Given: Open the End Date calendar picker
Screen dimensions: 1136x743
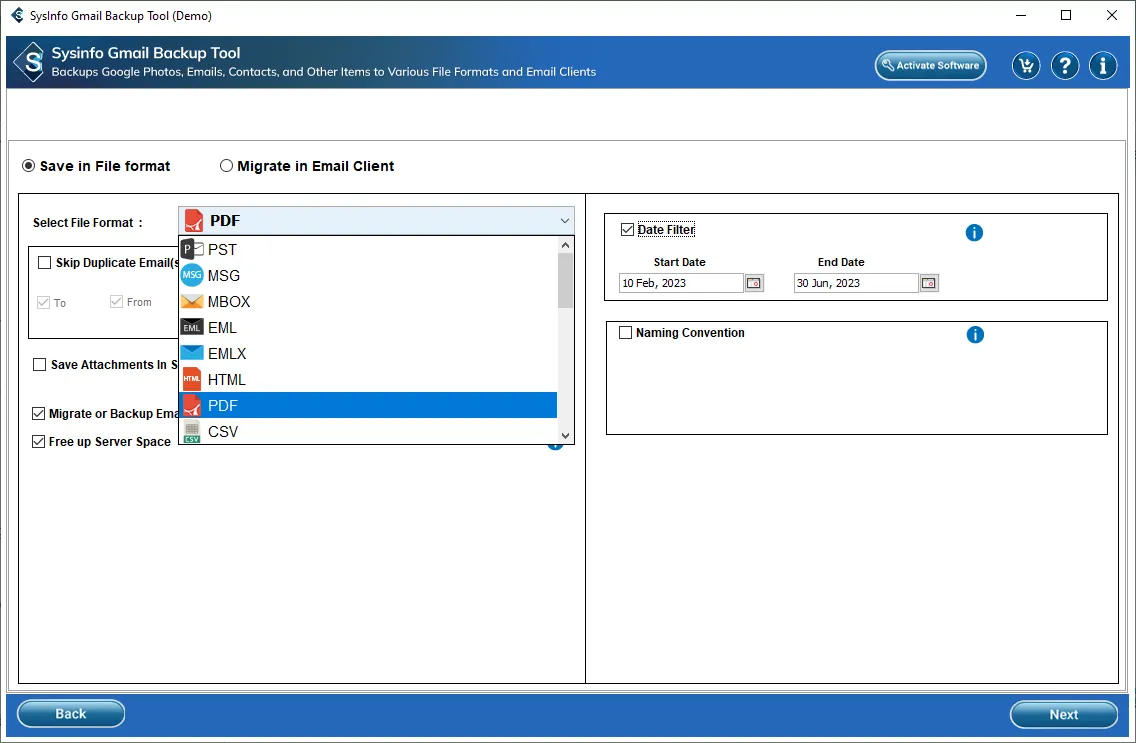Looking at the screenshot, I should (x=929, y=283).
